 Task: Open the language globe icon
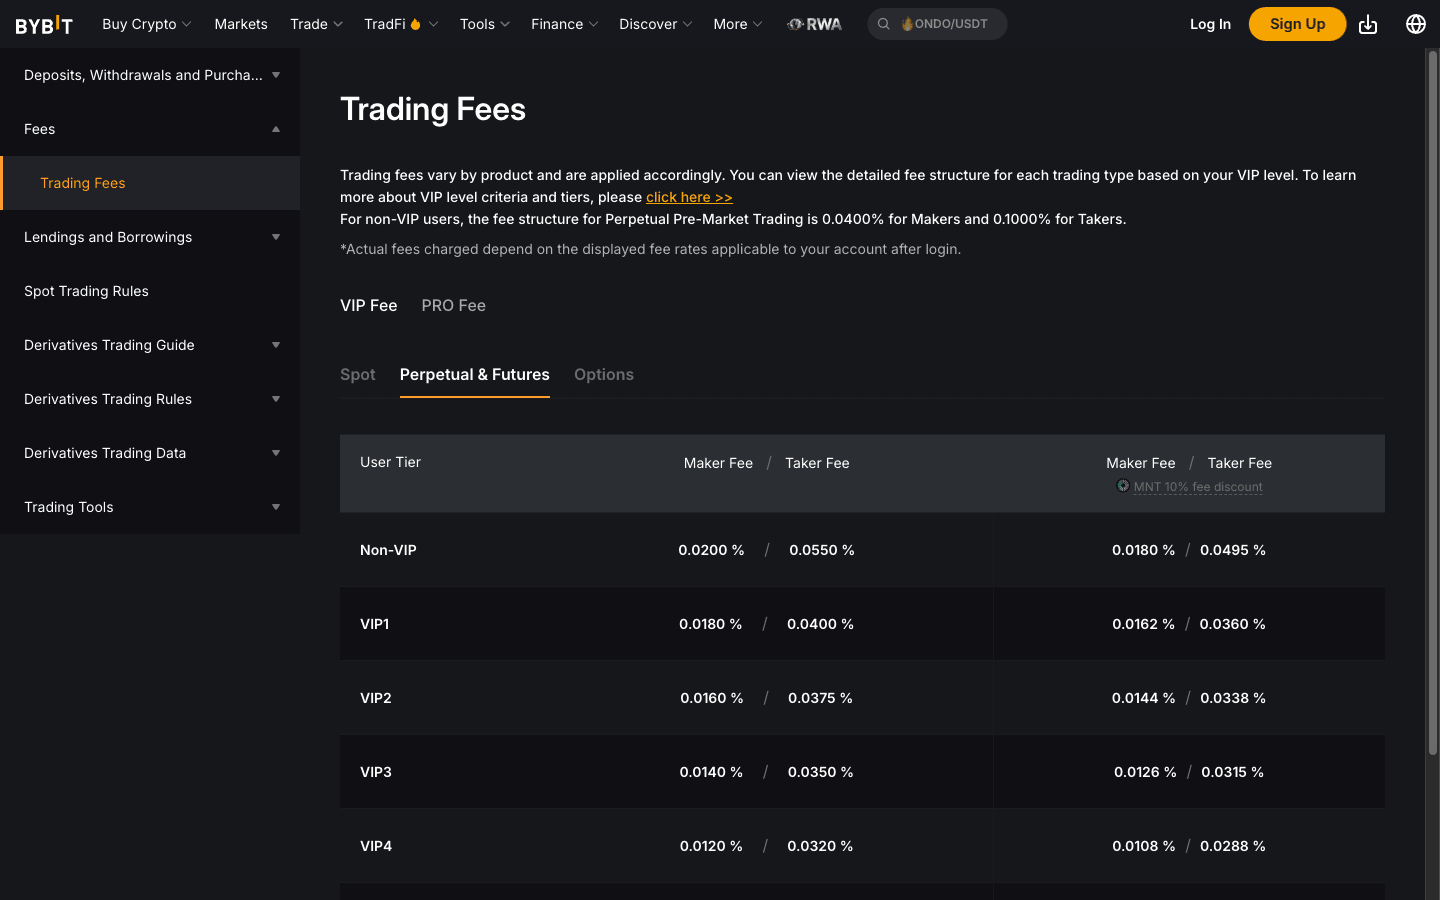(1416, 24)
